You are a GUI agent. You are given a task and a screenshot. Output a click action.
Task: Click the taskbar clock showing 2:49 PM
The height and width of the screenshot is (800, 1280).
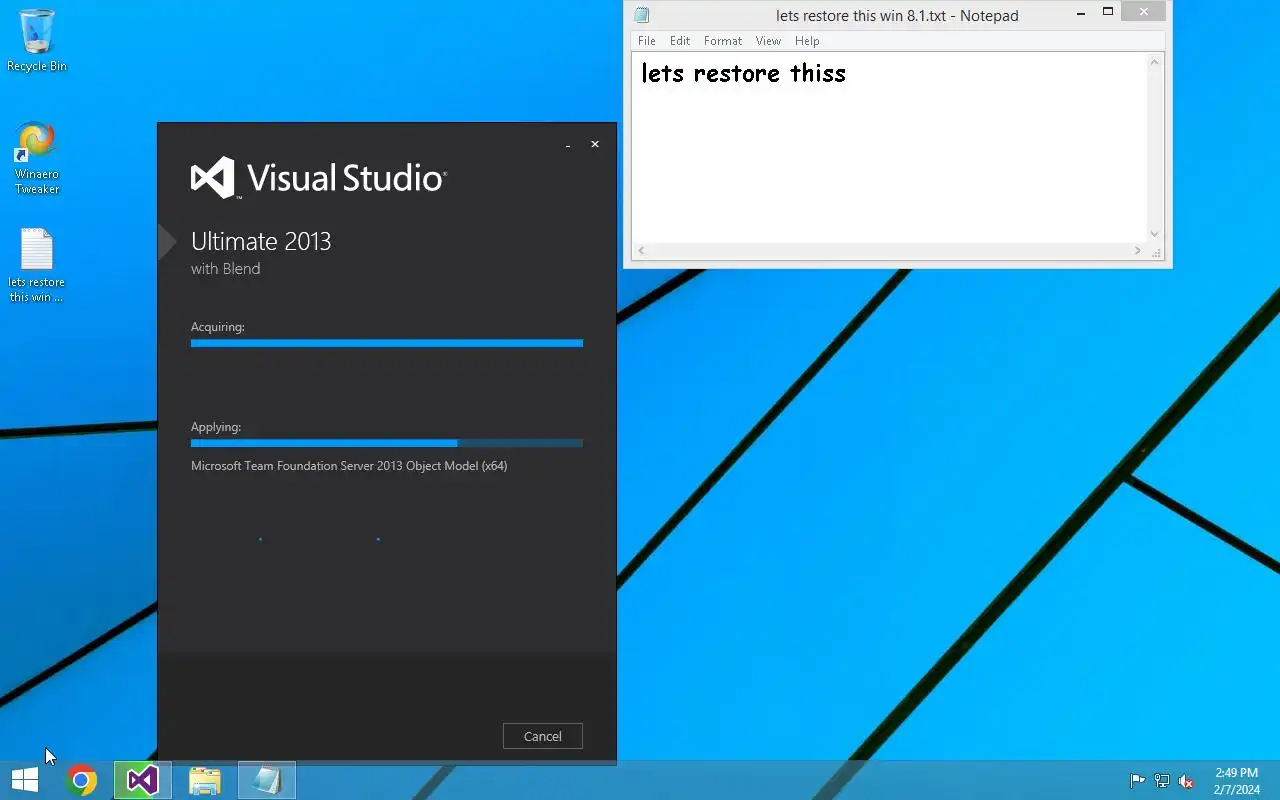1237,781
